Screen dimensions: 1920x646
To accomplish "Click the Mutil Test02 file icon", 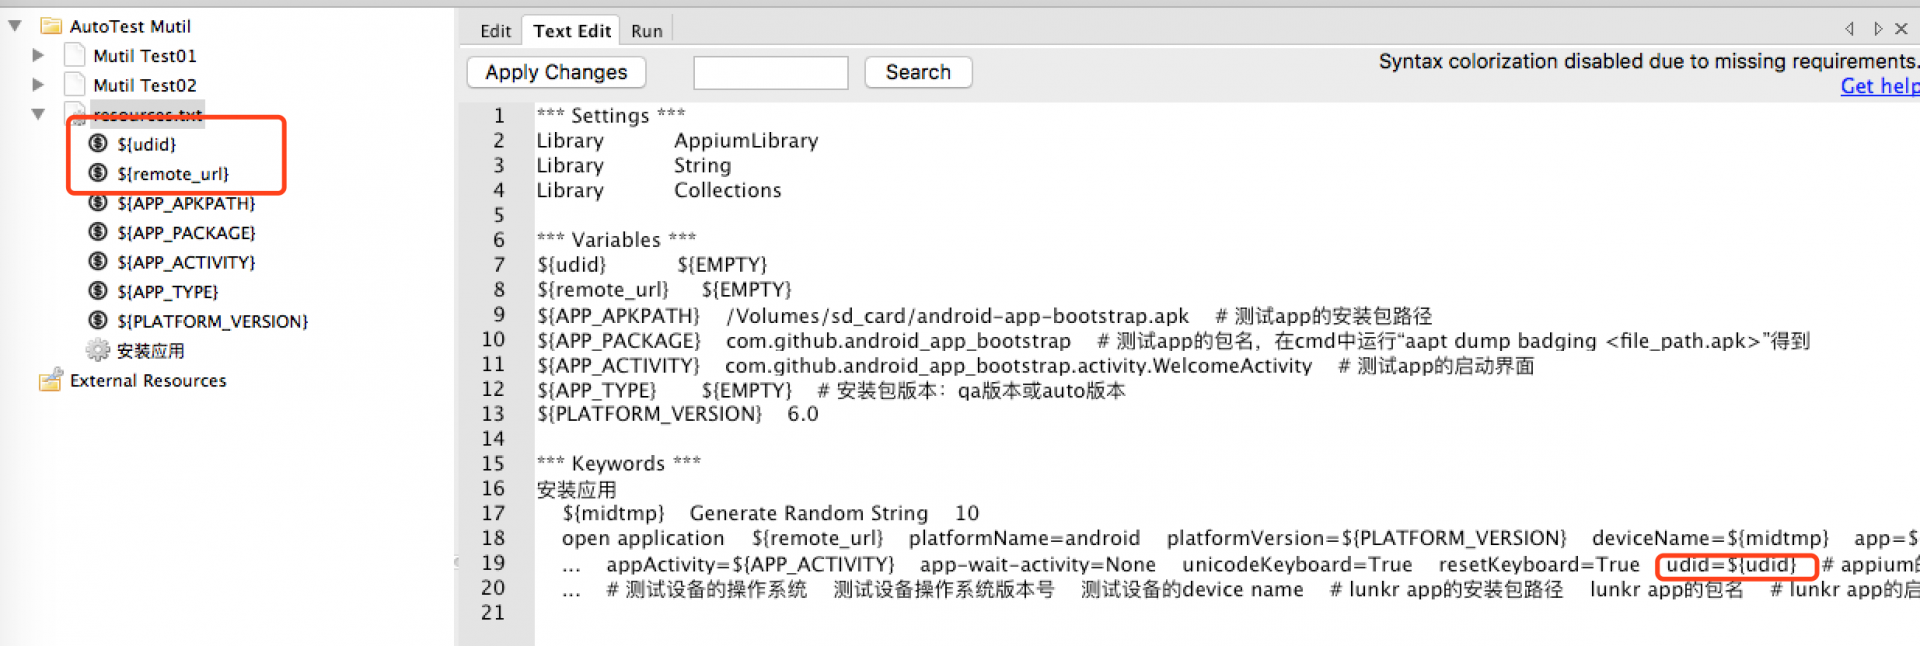I will [x=75, y=85].
